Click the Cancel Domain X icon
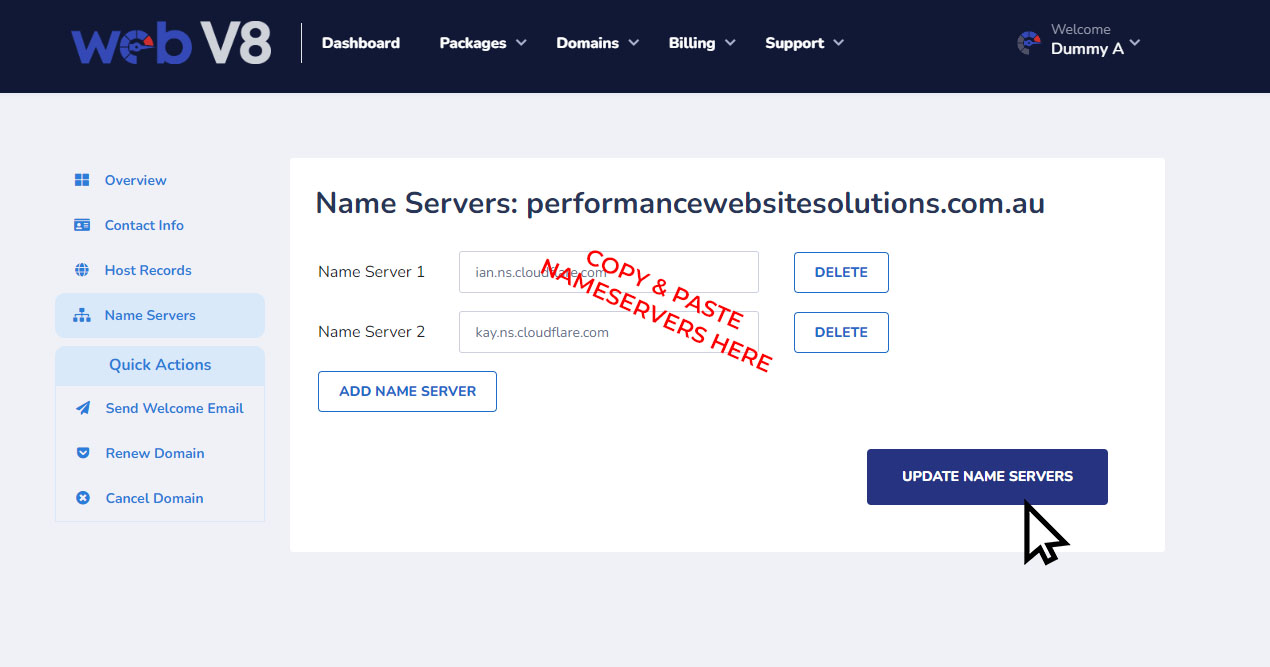1270x667 pixels. (x=83, y=498)
